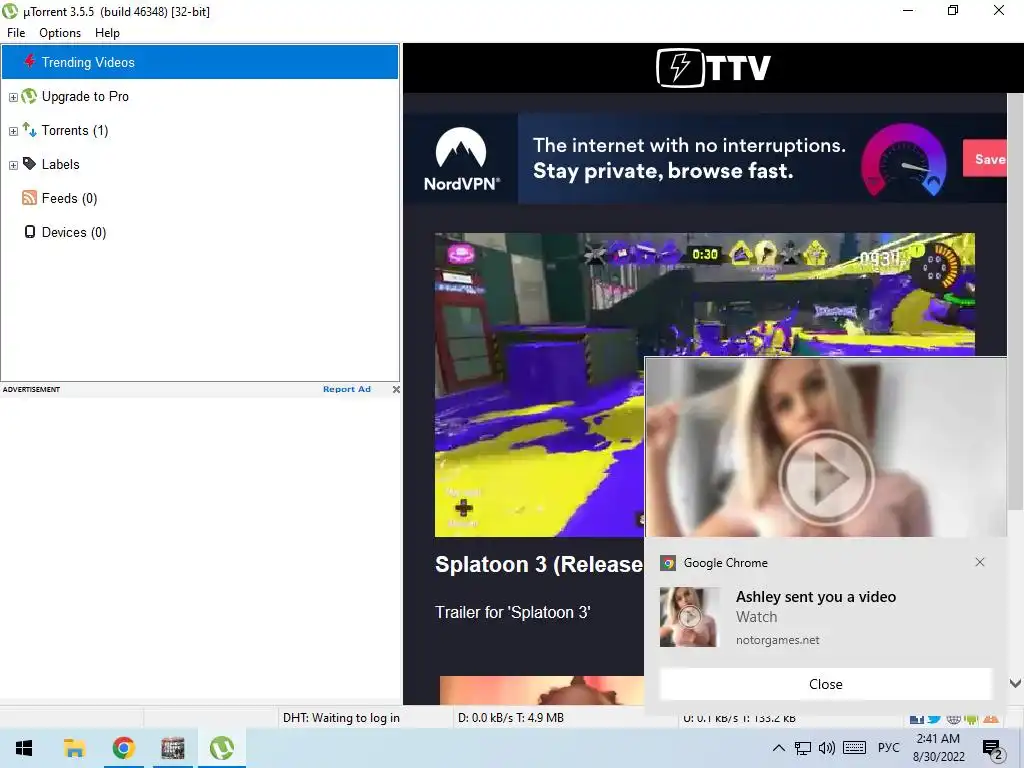The height and width of the screenshot is (768, 1024).
Task: Click the NordVPN mountain logo
Action: point(461,159)
